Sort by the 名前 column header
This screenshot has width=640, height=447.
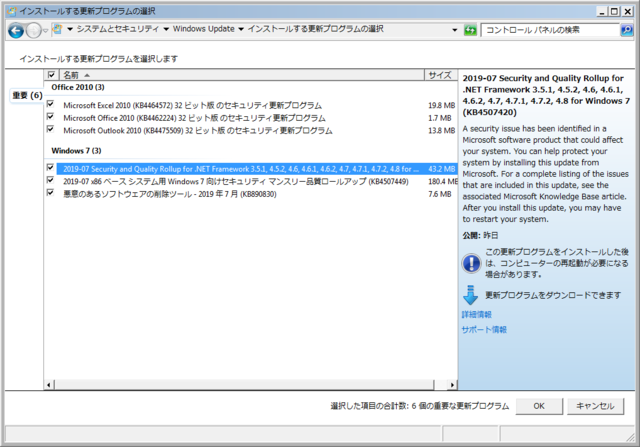tap(241, 75)
